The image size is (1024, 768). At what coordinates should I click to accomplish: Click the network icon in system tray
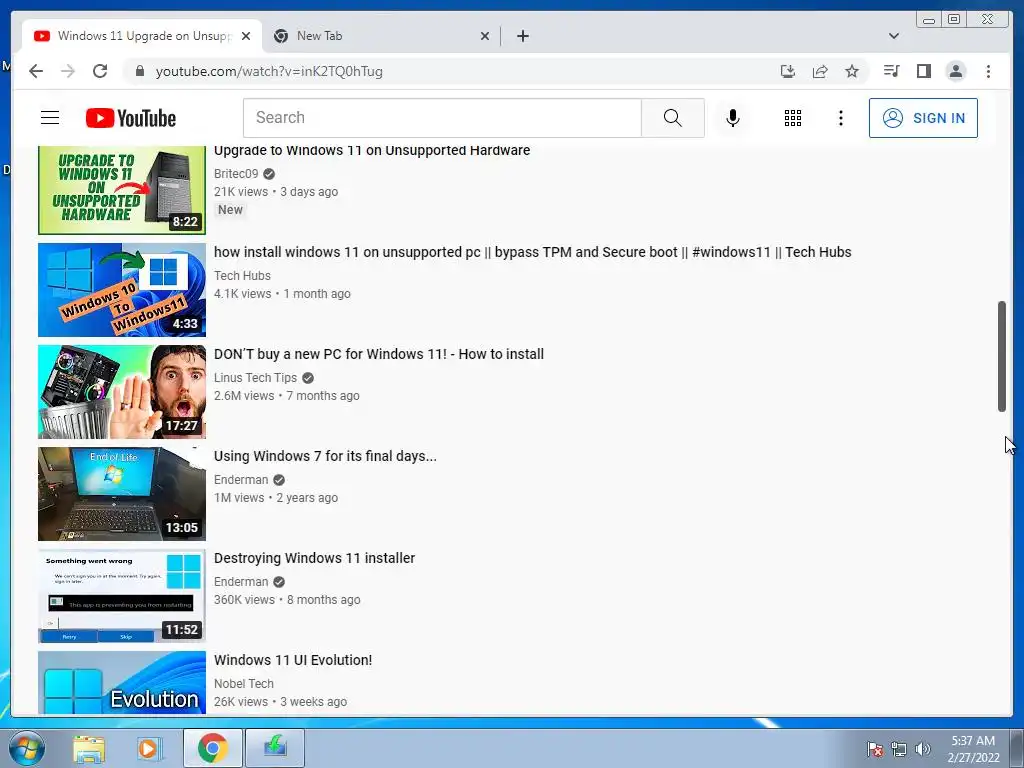point(899,749)
